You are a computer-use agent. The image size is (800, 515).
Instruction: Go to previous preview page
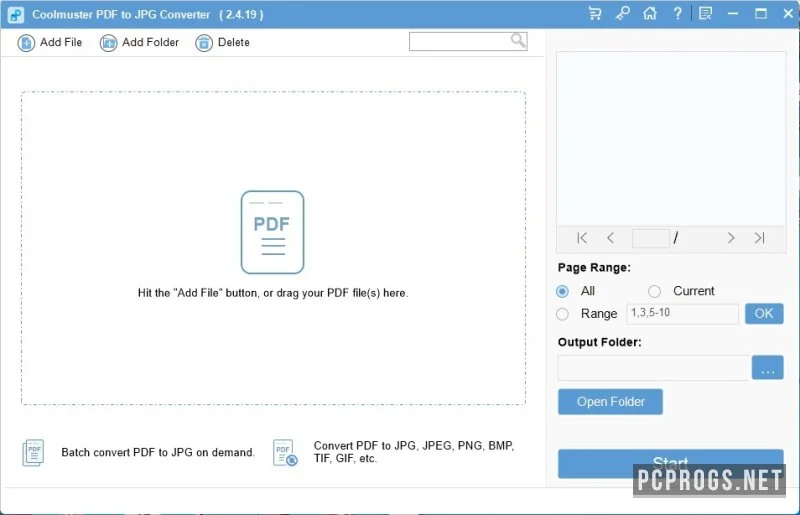coord(610,238)
